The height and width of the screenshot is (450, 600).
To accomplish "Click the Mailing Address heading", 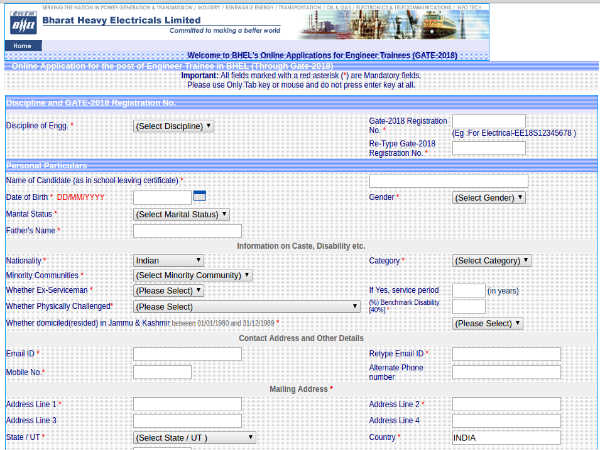I will pyautogui.click(x=299, y=389).
